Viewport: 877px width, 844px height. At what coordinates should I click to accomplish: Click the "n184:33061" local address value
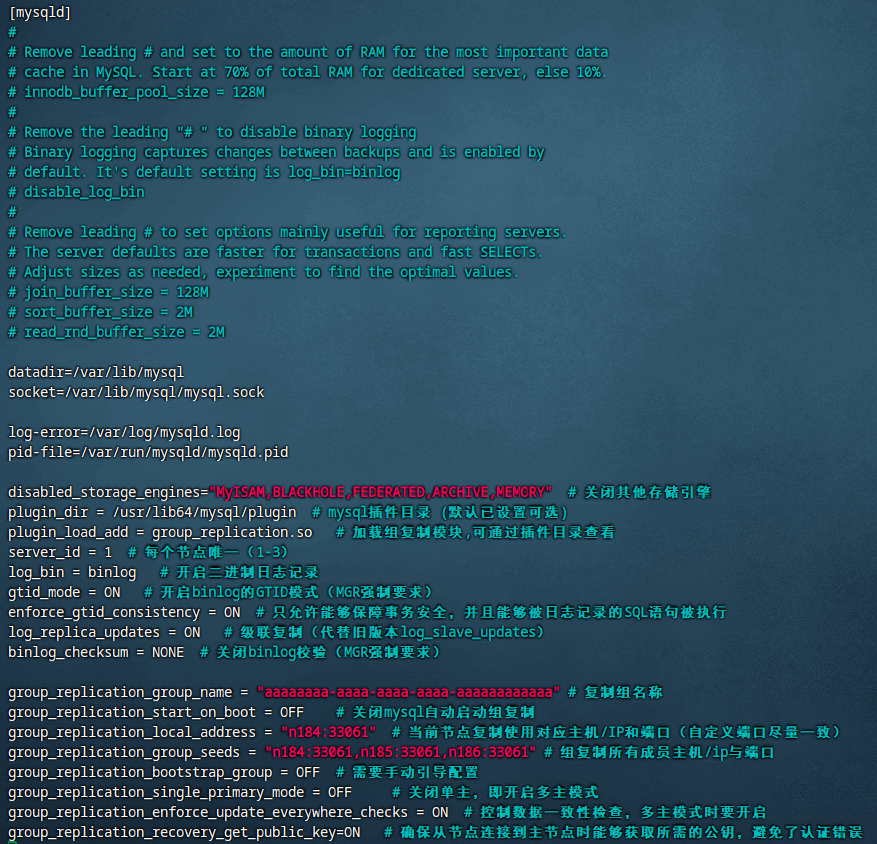(x=320, y=732)
